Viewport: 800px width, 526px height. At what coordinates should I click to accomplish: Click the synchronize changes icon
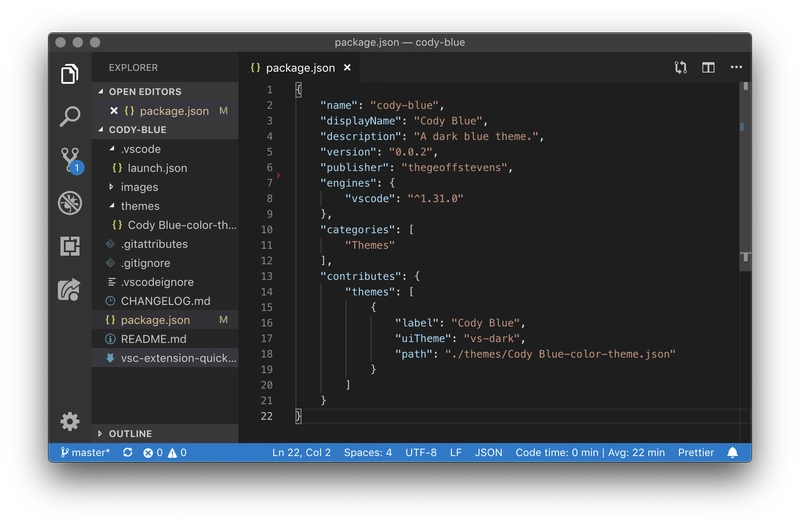128,453
